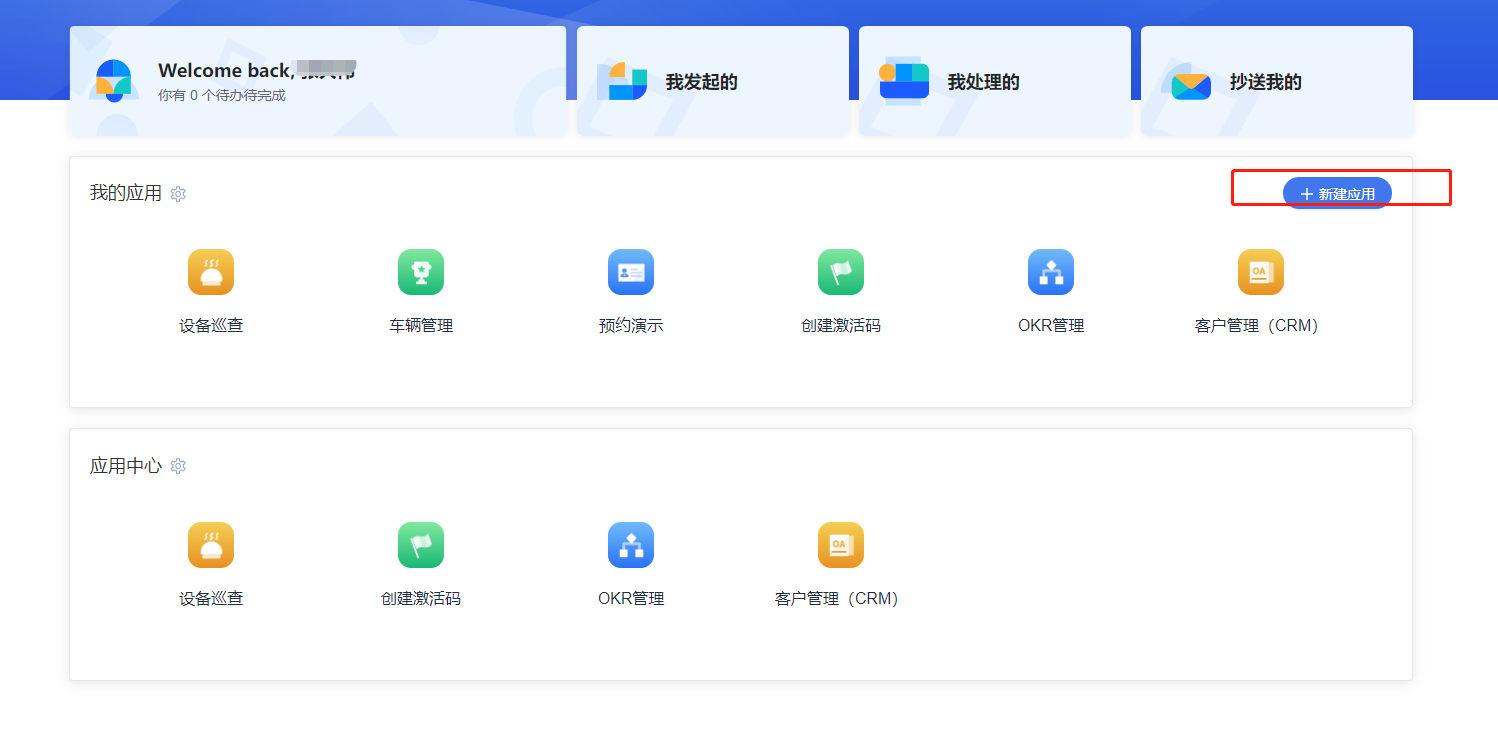Viewport: 1498px width, 749px height.
Task: Open the 抄送我的 card
Action: (x=1277, y=81)
